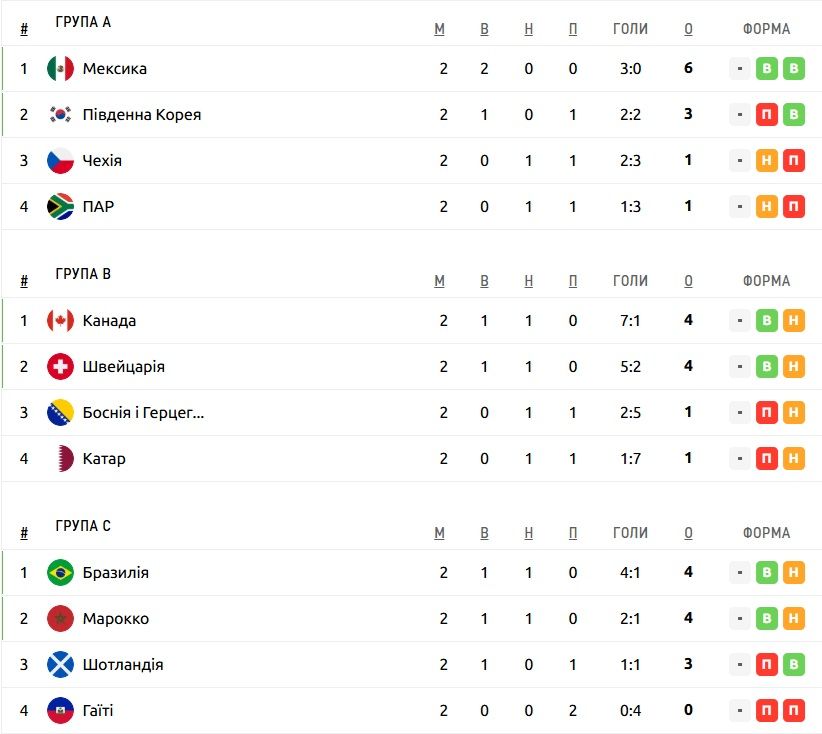The image size is (822, 734).
Task: Sort Group C by В wins column
Action: (484, 533)
